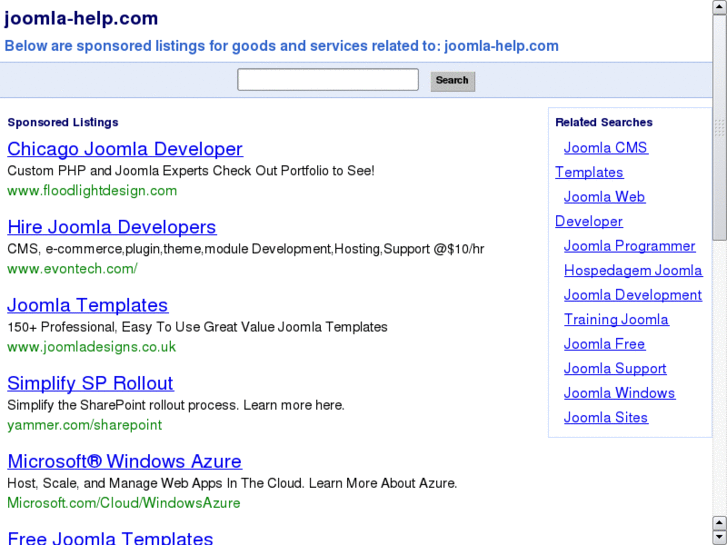Select Joomla Sites related search
727x545 pixels.
[x=606, y=417]
